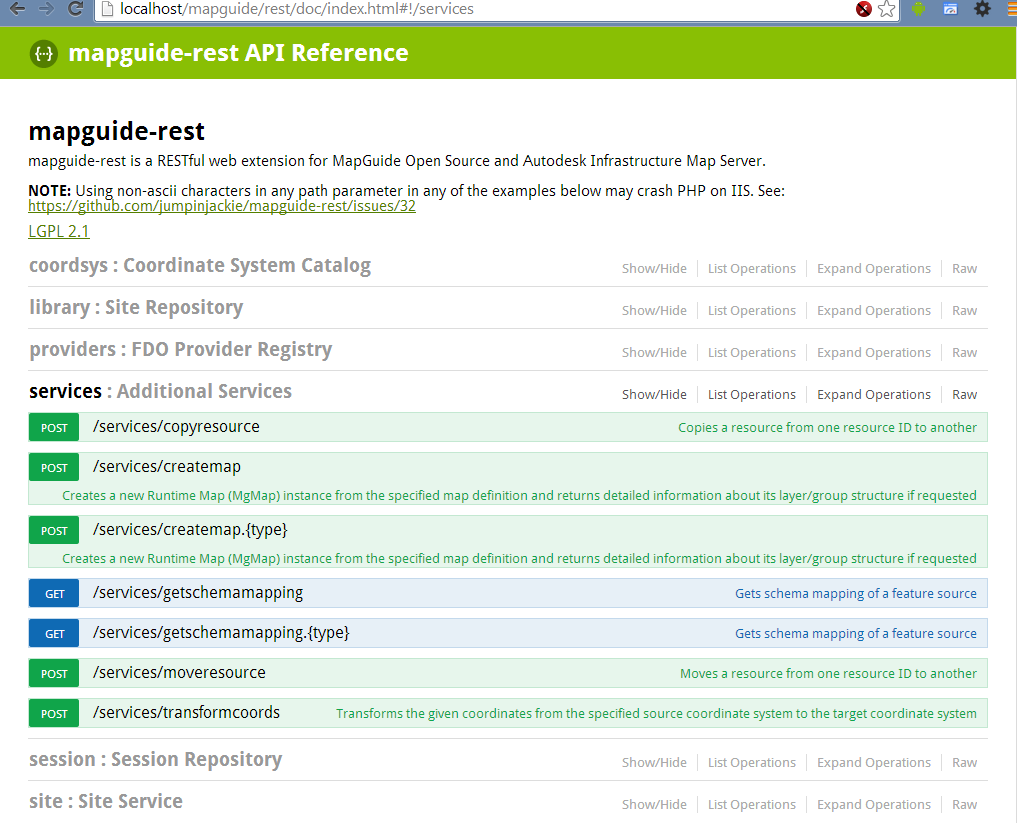1017x823 pixels.
Task: Click POST badge for /services/transformcoords
Action: (54, 713)
